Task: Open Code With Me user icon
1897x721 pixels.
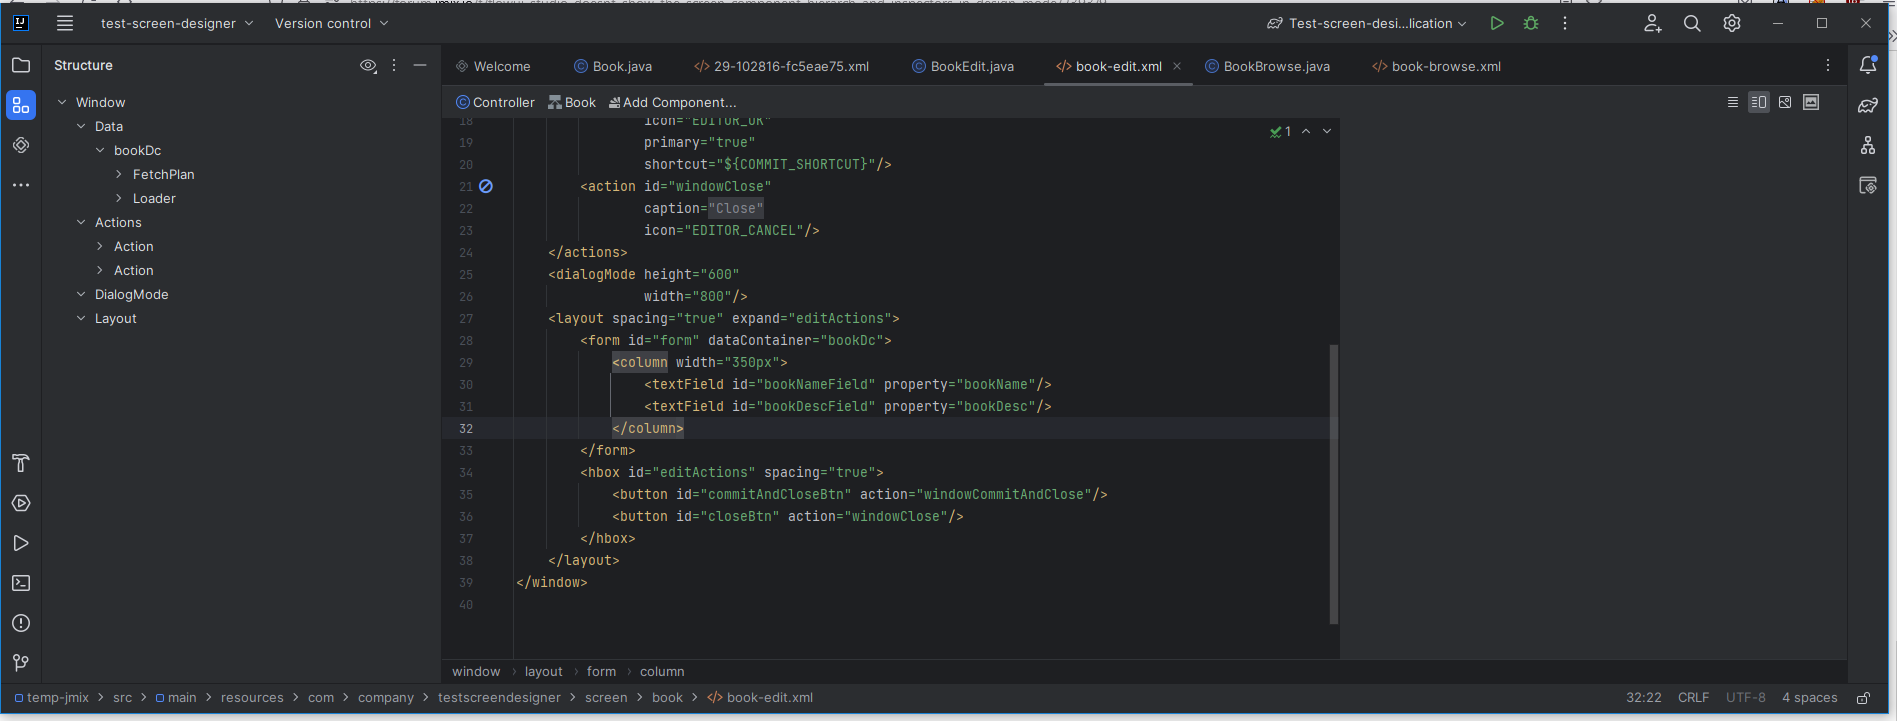Action: point(1653,23)
